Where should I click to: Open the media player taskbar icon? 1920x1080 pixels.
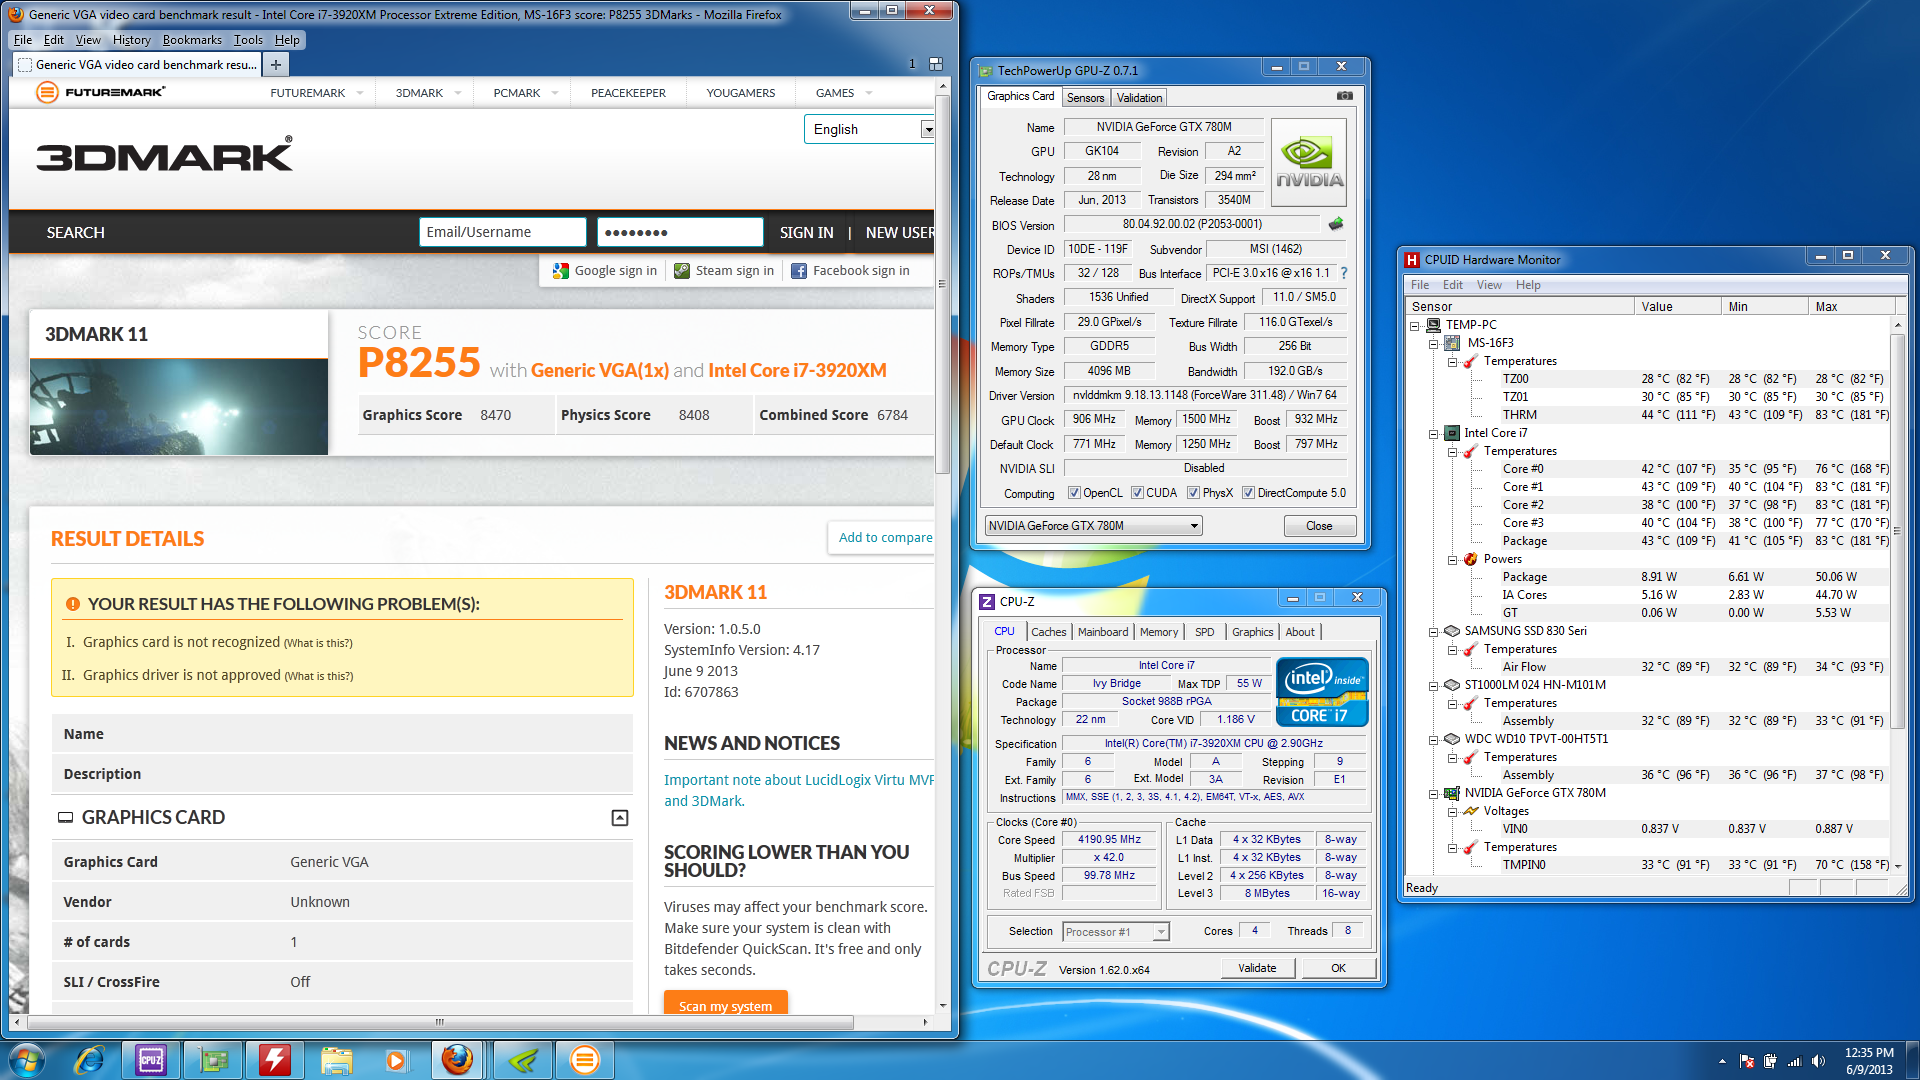click(x=397, y=1059)
